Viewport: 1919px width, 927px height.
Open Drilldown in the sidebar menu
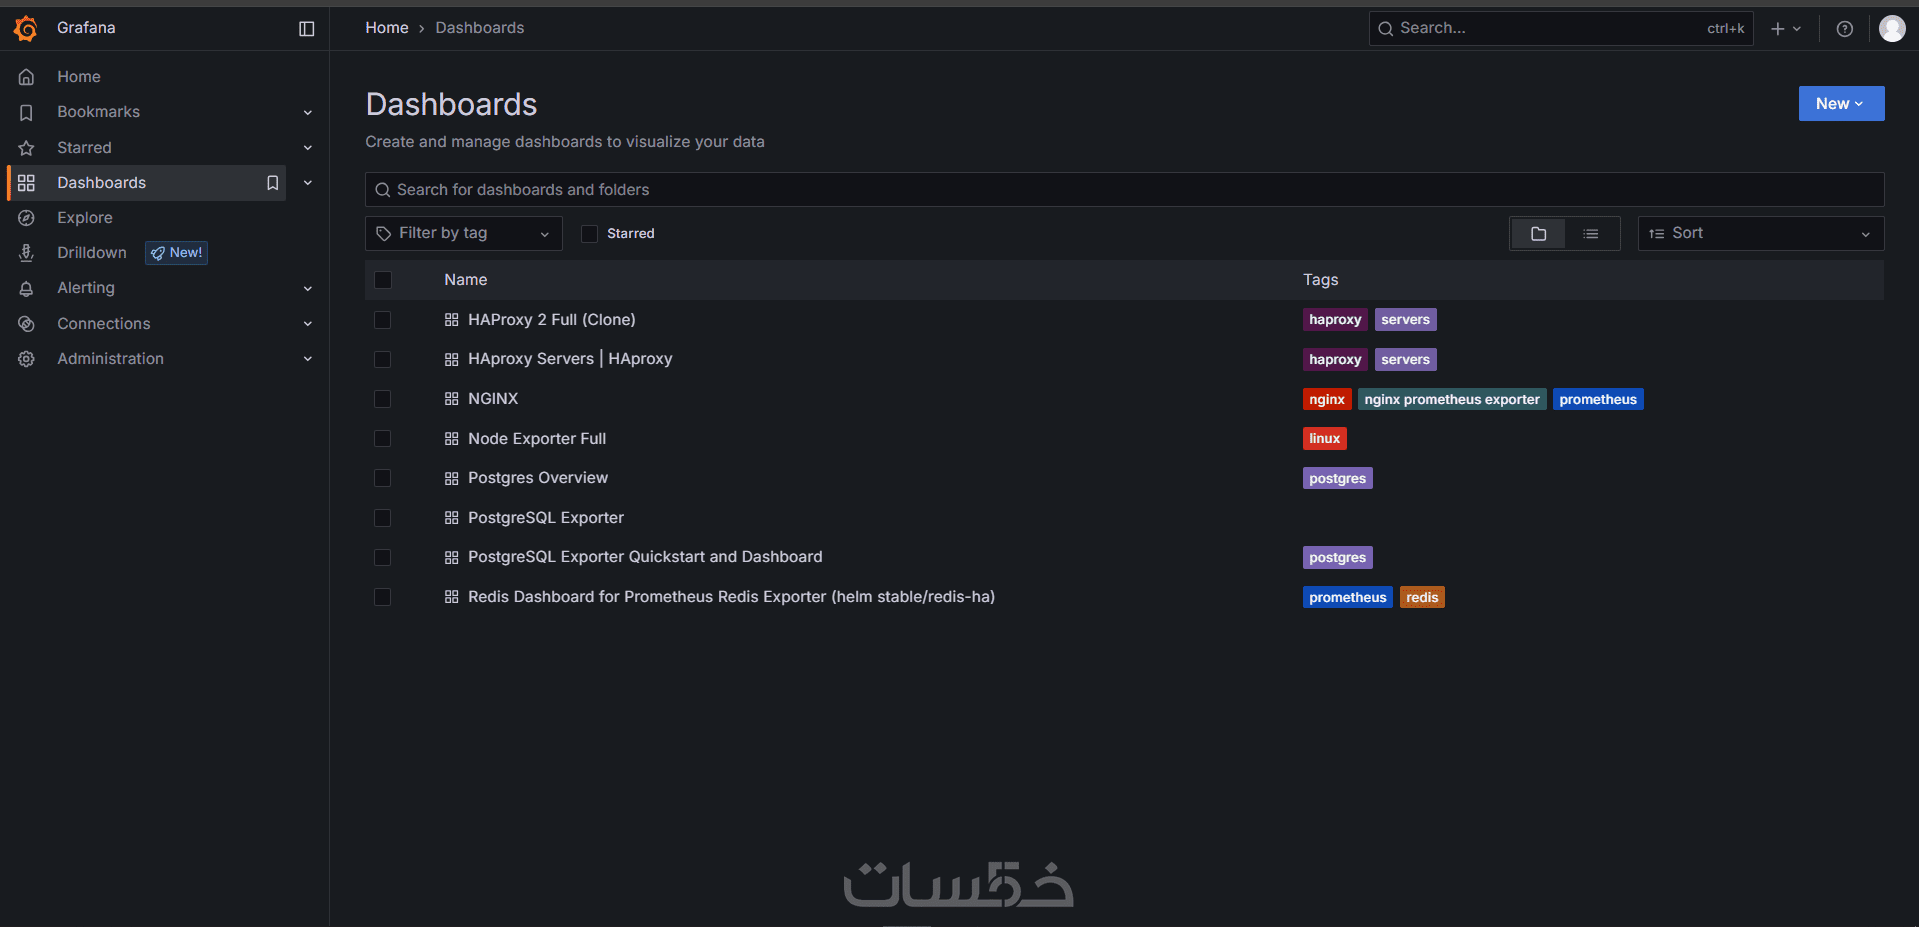coord(92,253)
